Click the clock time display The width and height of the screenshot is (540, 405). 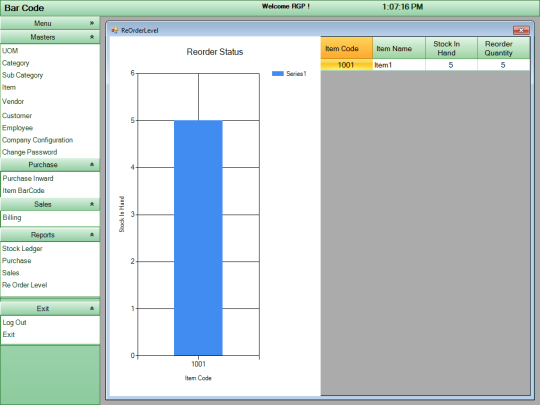coord(403,7)
